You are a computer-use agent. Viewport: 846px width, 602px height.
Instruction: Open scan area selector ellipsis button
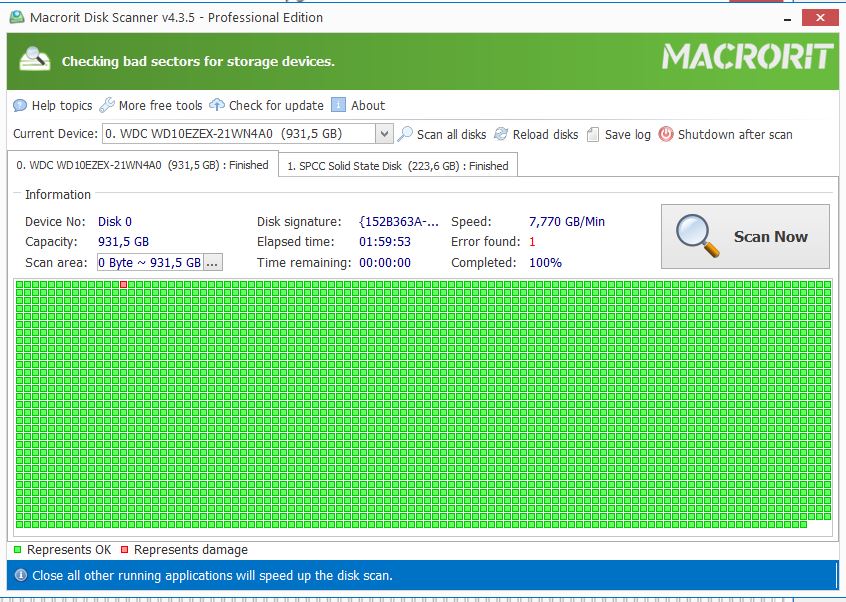point(212,263)
